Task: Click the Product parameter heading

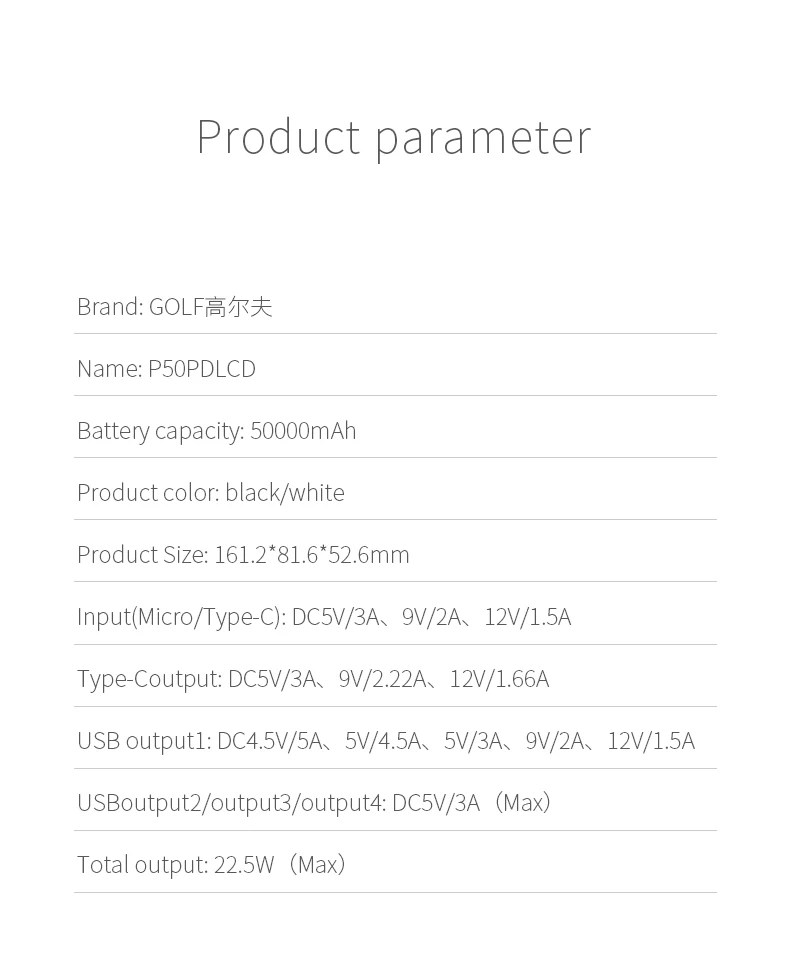Action: pyautogui.click(x=394, y=137)
